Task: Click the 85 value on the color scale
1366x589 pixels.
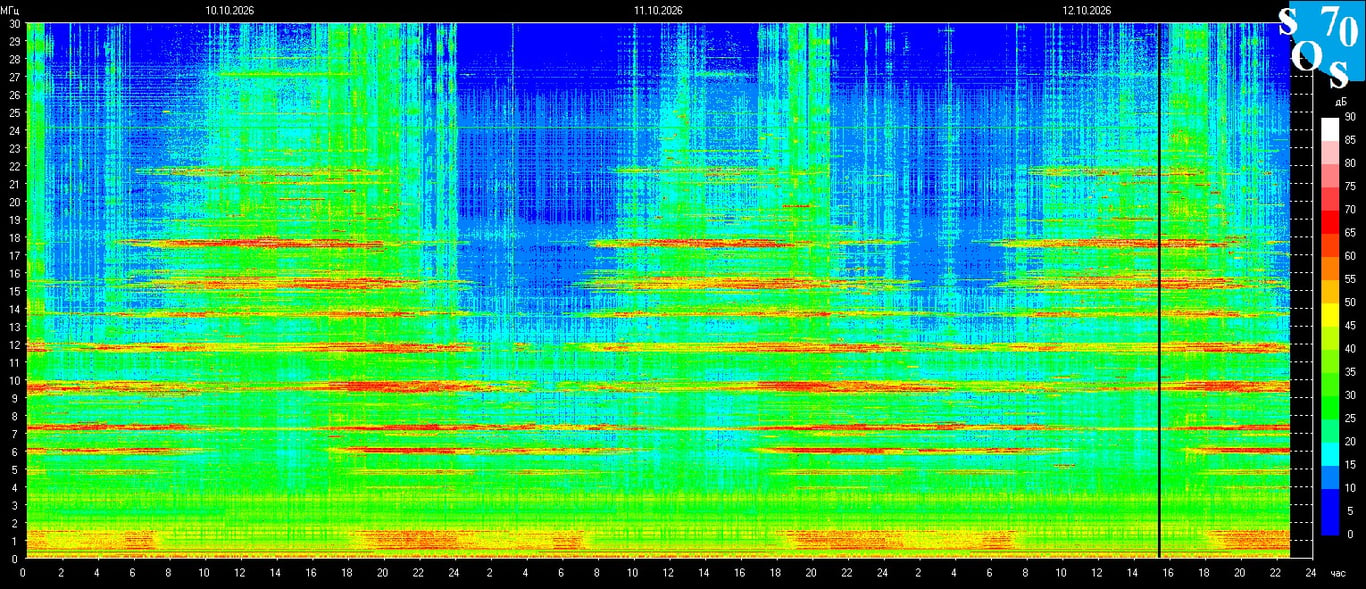Action: click(x=1350, y=140)
